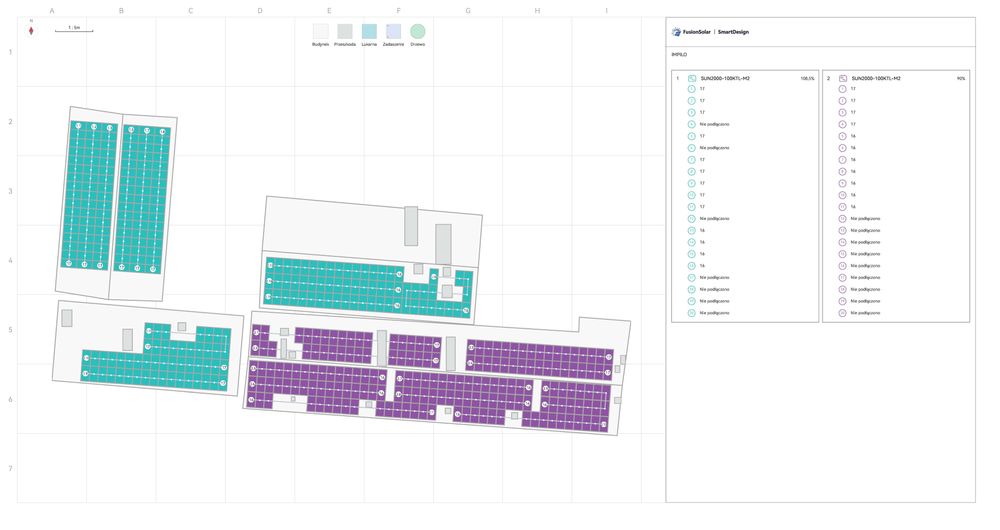The height and width of the screenshot is (530, 1000).
Task: Select the inverter 2 device icon
Action: coord(842,78)
